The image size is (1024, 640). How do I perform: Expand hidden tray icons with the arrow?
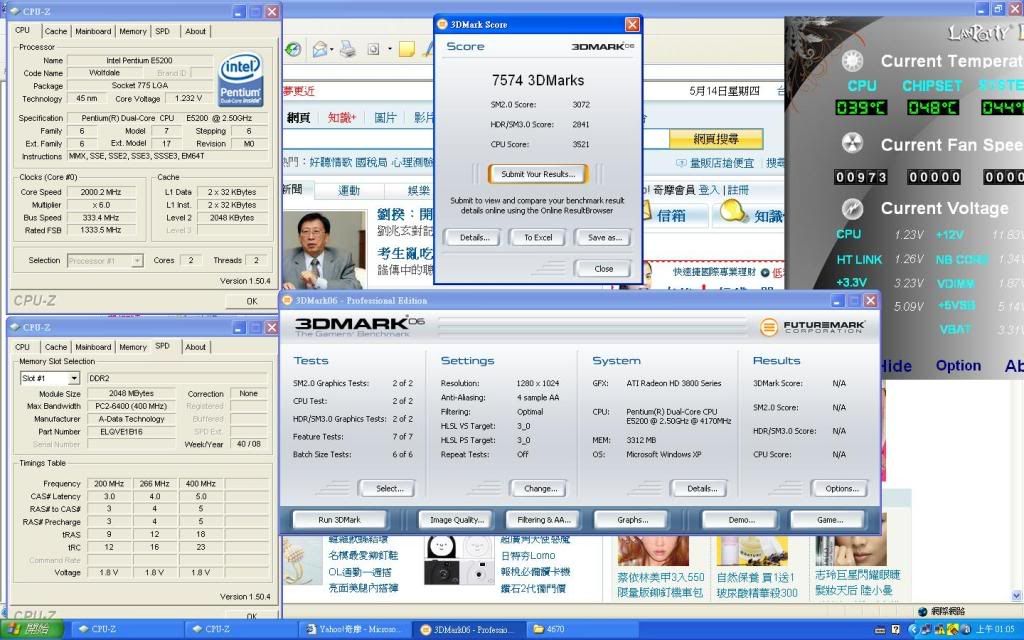[x=913, y=630]
